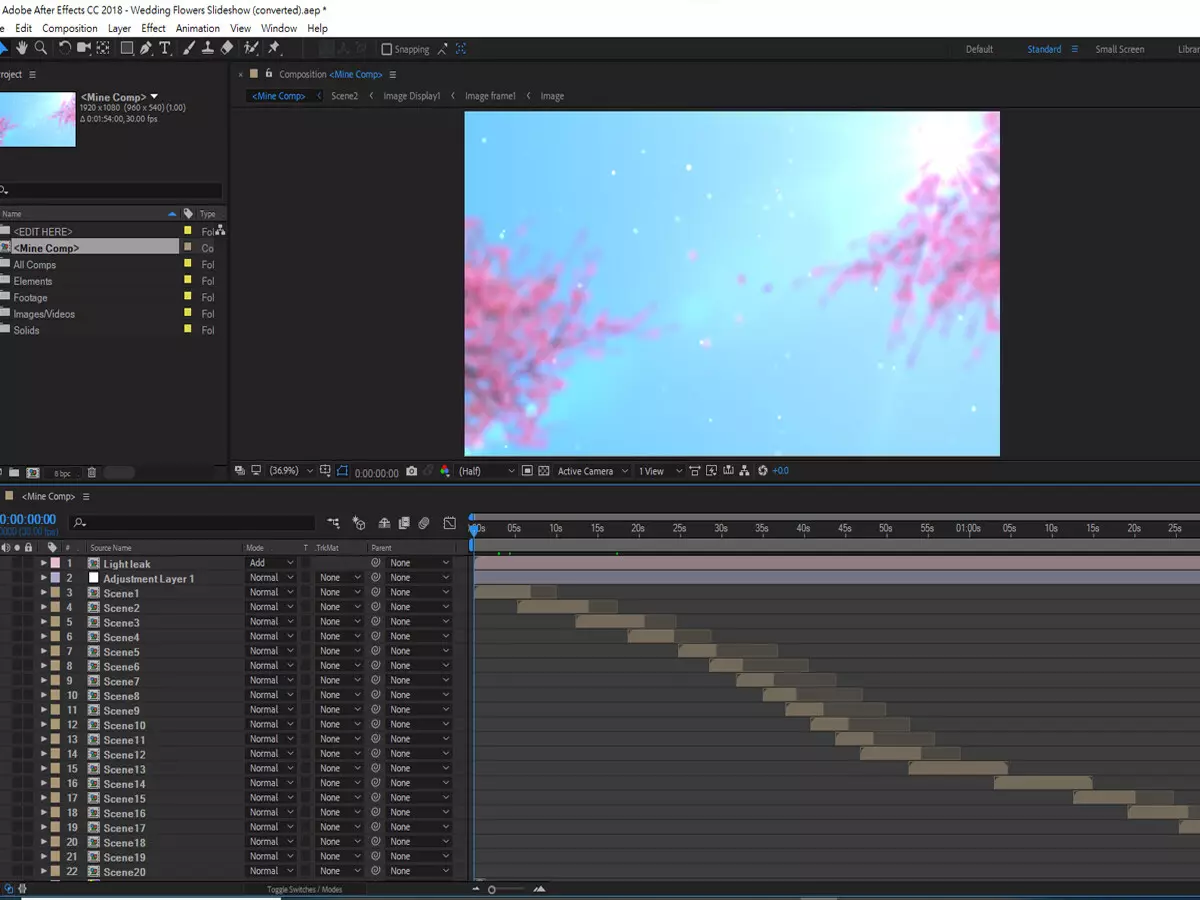
Task: Expand the Scene1 layer properties
Action: point(44,593)
